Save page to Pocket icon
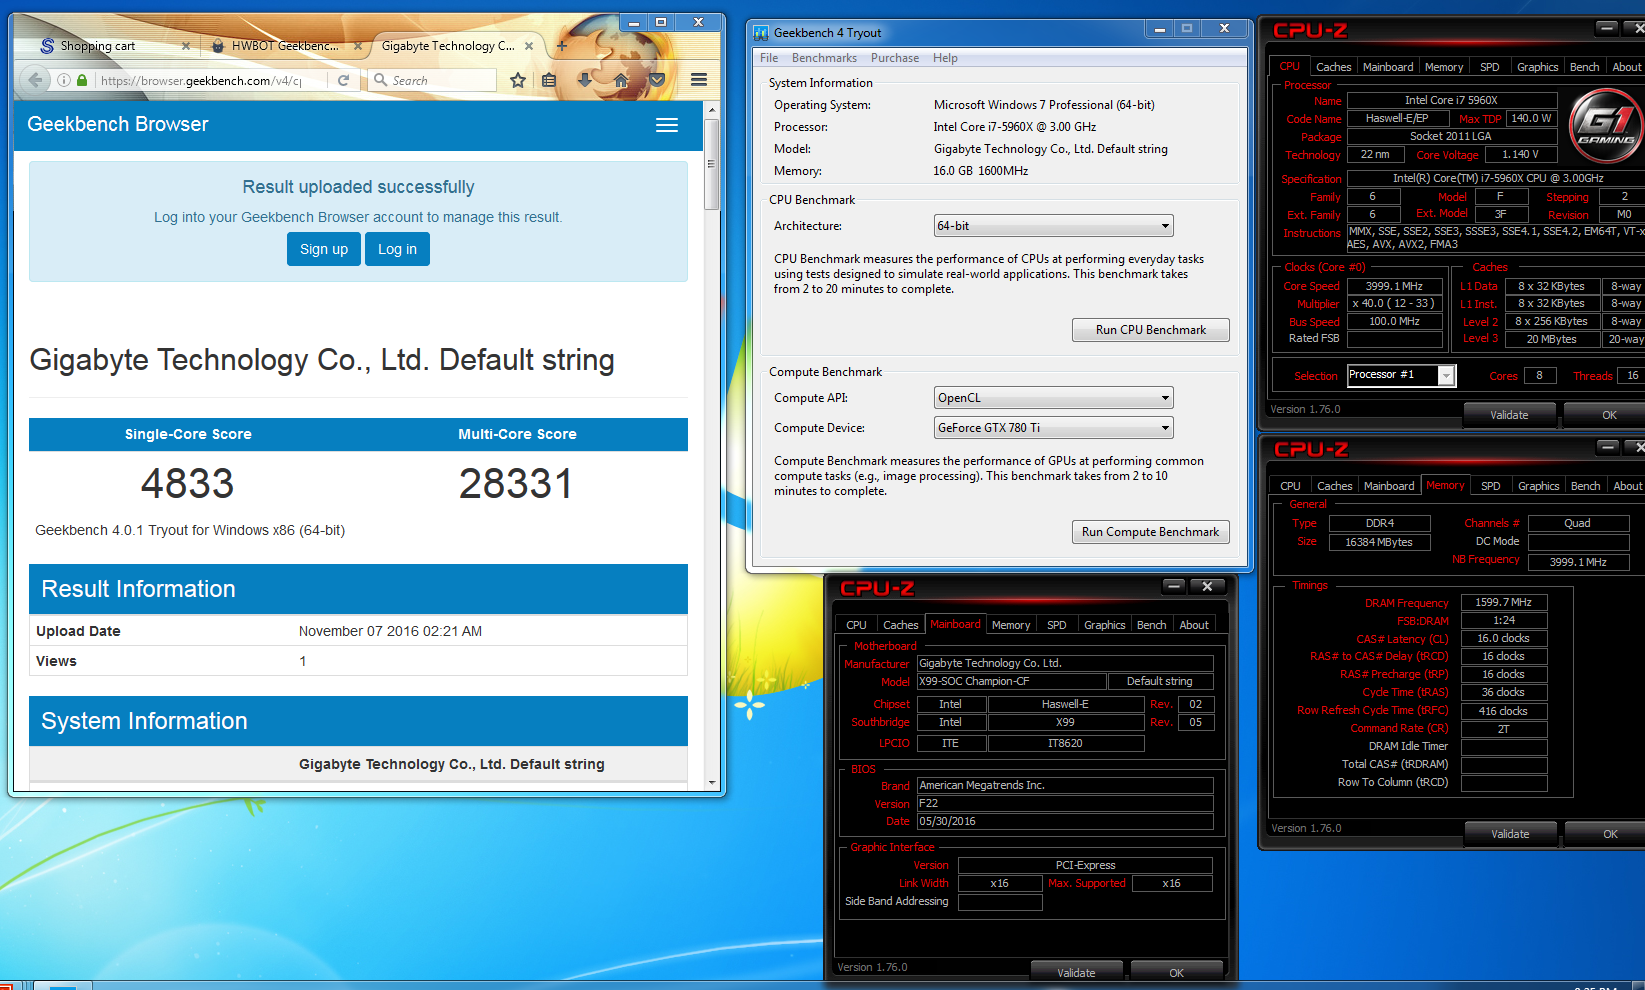 [x=657, y=80]
